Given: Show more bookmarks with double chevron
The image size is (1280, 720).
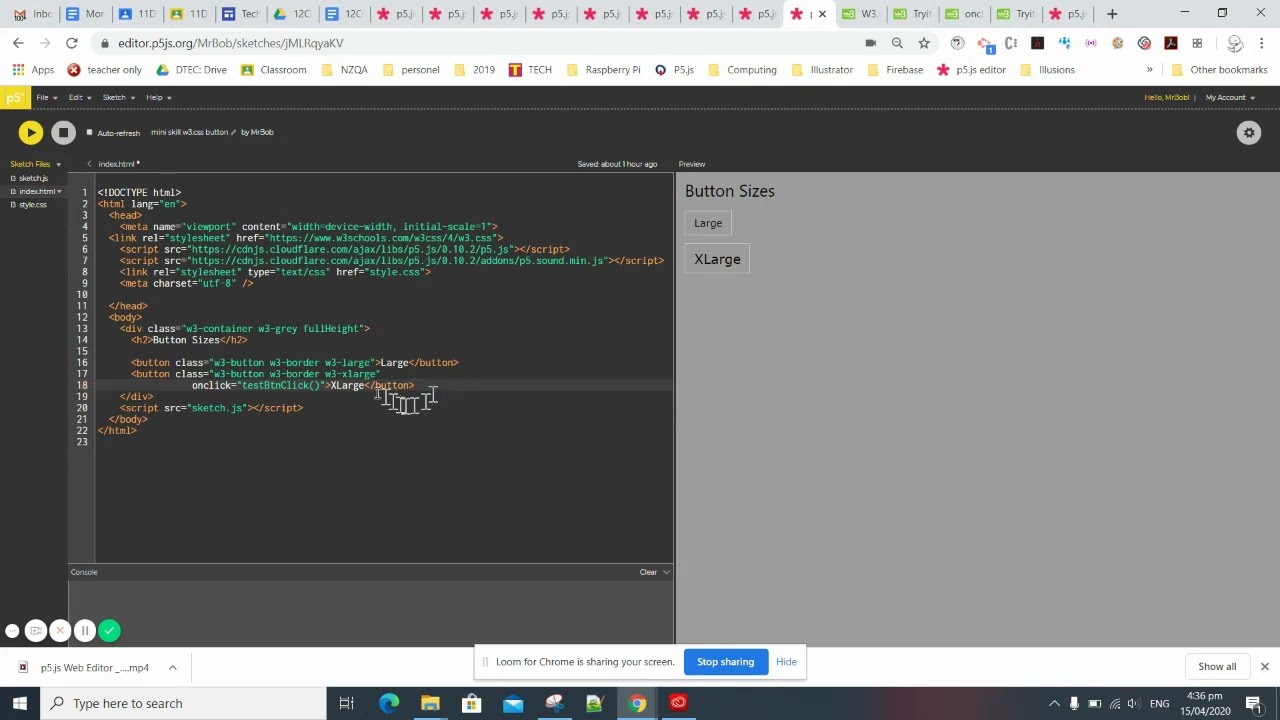Looking at the screenshot, I should (x=1149, y=70).
